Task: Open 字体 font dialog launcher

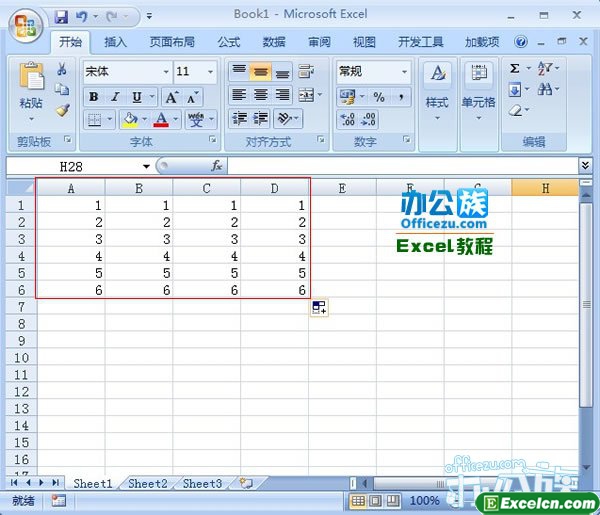Action: tap(213, 140)
